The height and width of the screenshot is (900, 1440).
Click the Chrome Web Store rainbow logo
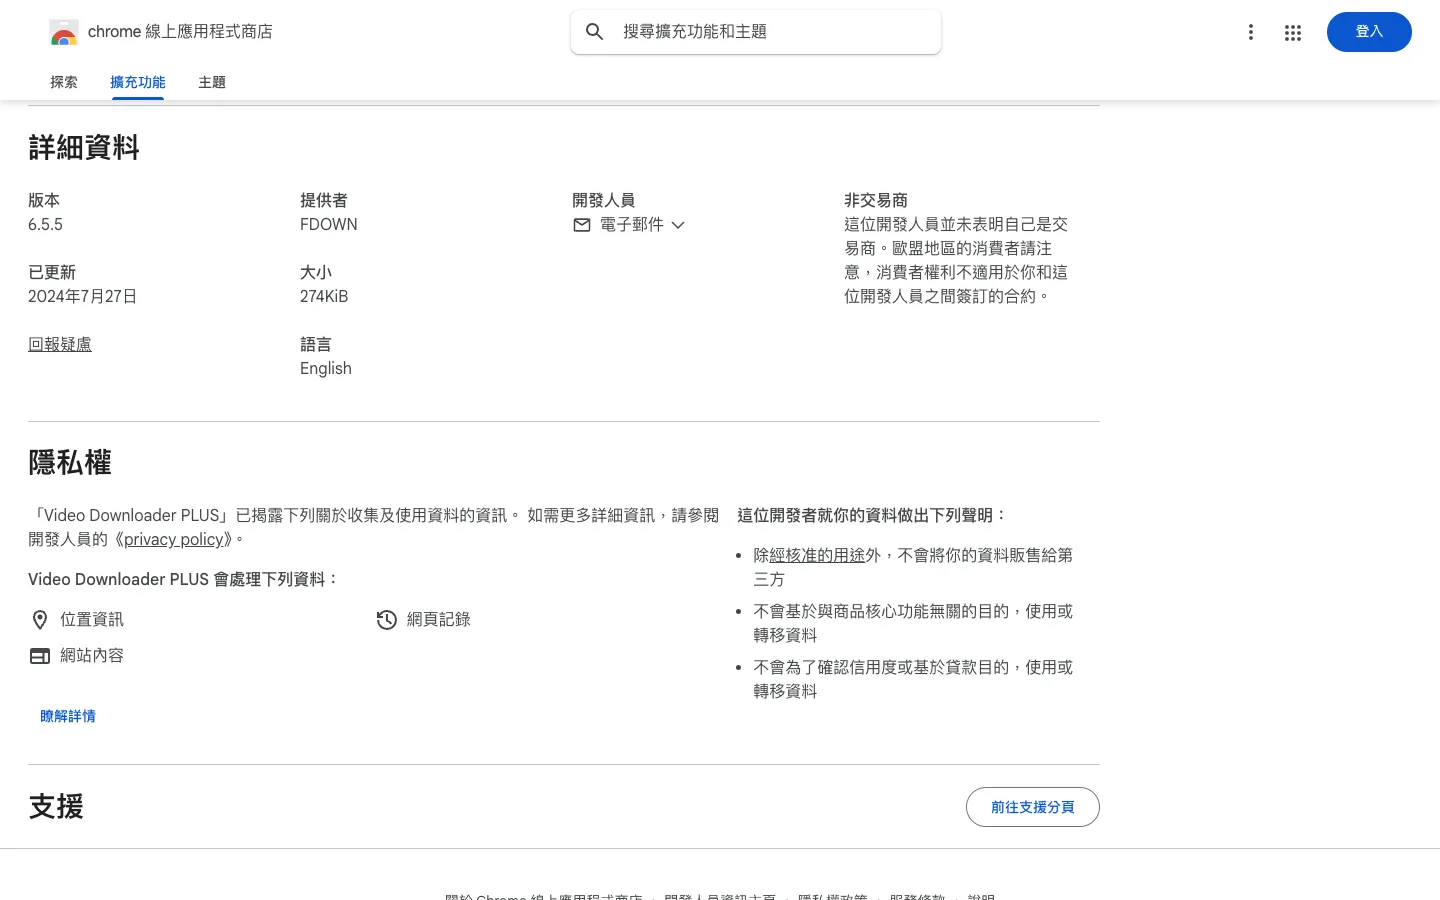click(x=64, y=32)
